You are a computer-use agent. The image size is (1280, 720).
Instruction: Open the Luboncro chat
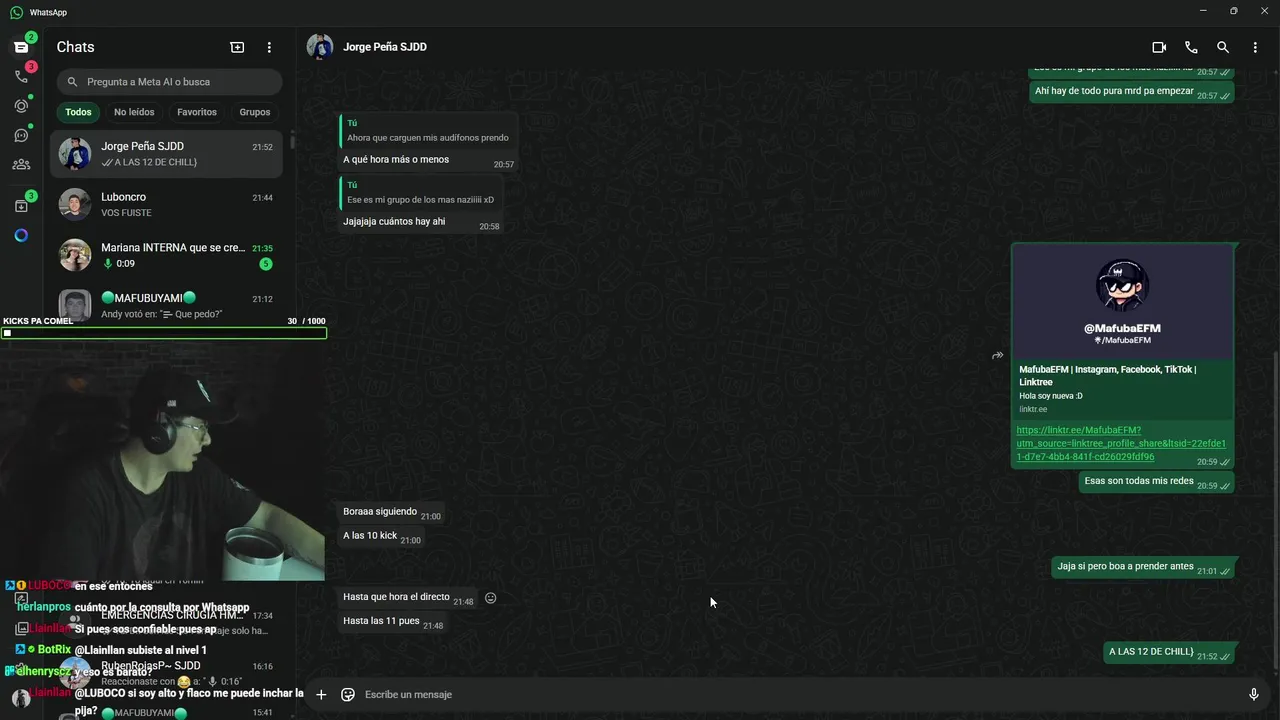click(167, 204)
